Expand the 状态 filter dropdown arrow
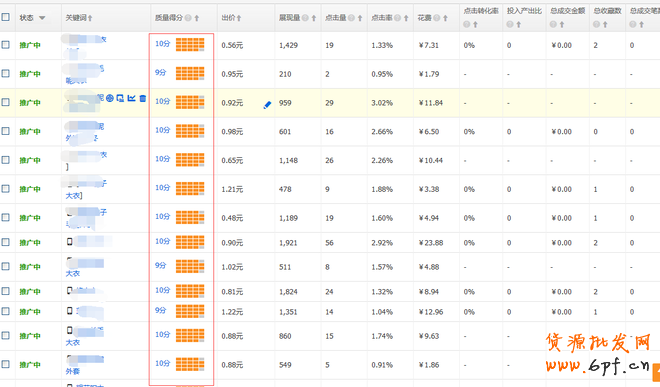The width and height of the screenshot is (660, 387). [x=42, y=18]
